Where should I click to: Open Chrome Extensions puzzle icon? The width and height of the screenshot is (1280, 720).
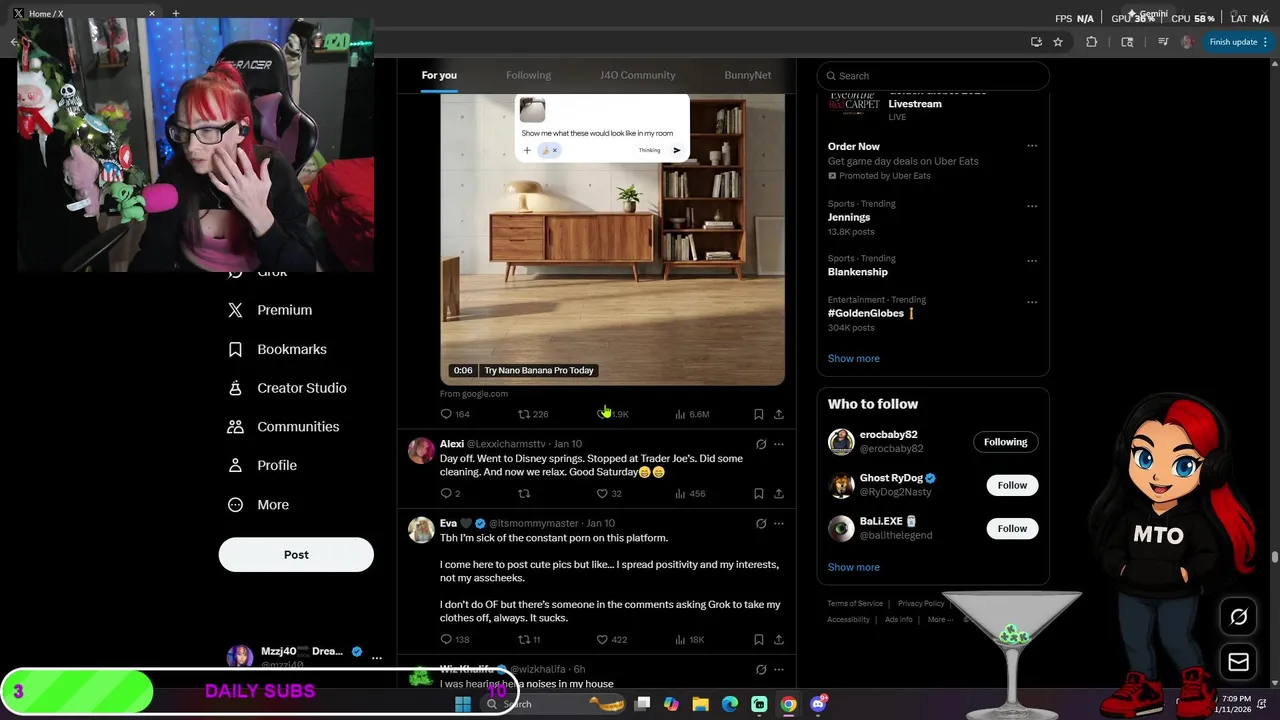click(x=1091, y=42)
